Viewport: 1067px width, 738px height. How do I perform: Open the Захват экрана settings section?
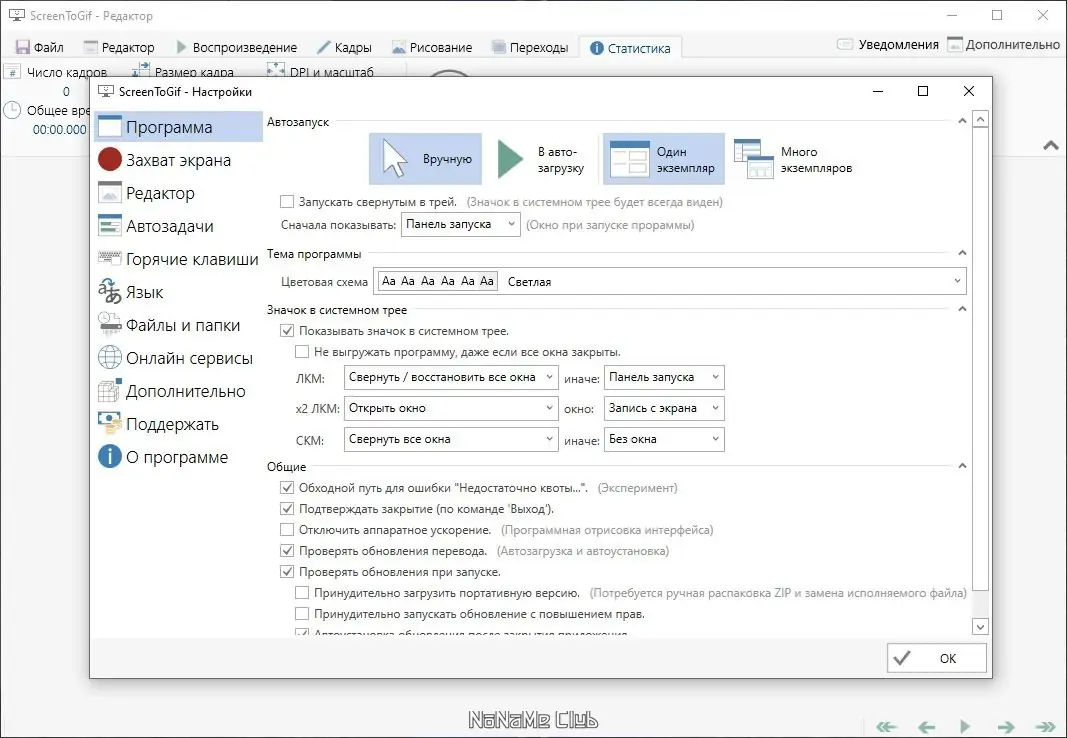(x=178, y=160)
